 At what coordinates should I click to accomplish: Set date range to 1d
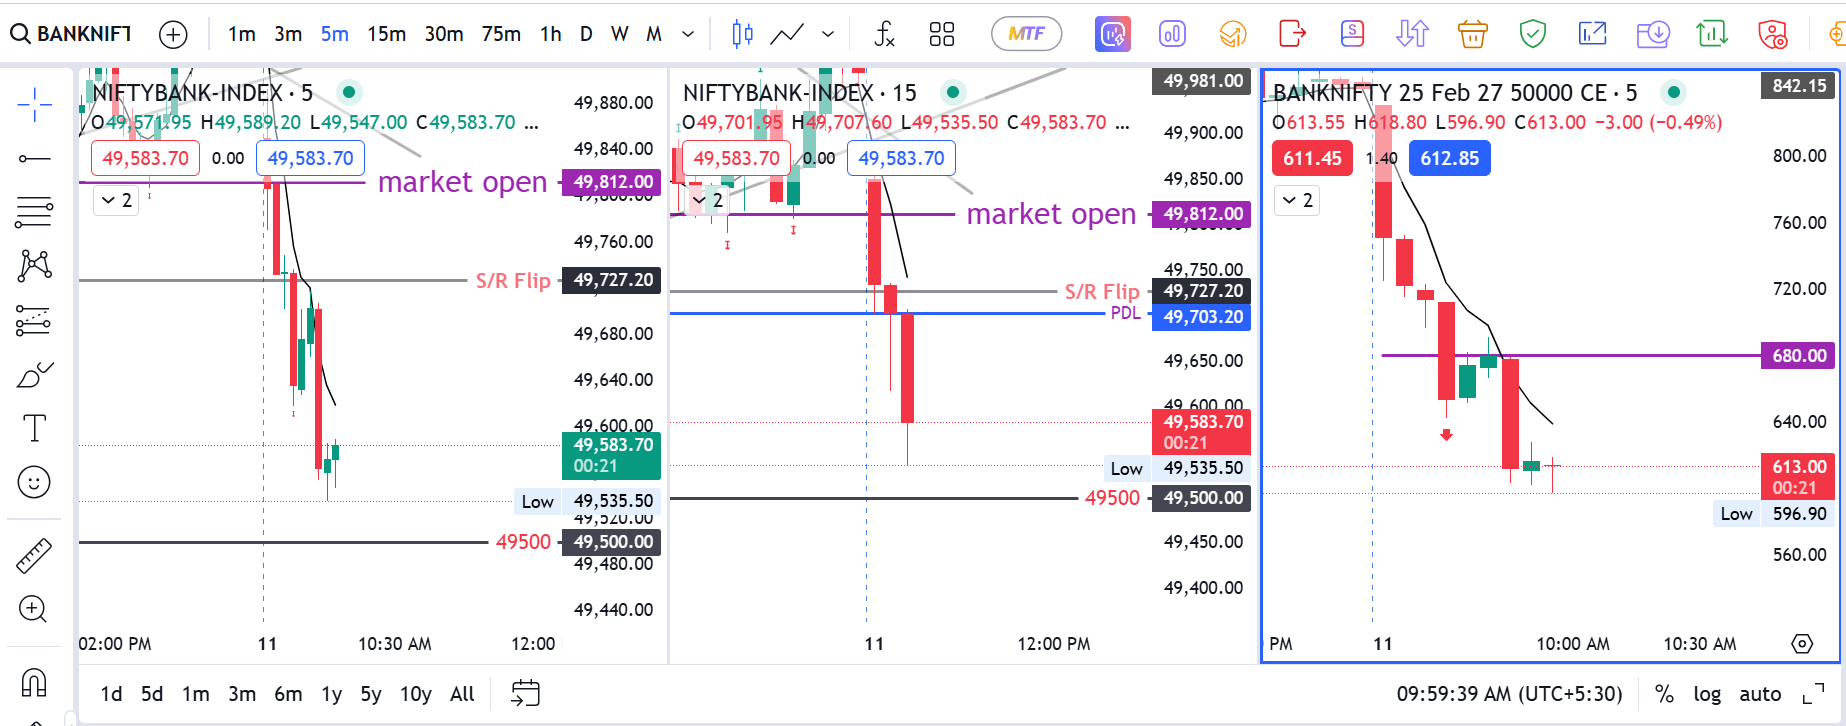[x=111, y=694]
